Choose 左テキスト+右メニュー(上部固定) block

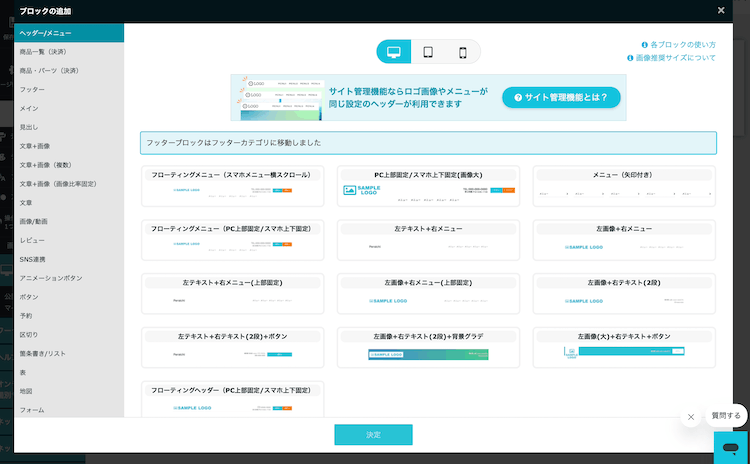coord(232,294)
